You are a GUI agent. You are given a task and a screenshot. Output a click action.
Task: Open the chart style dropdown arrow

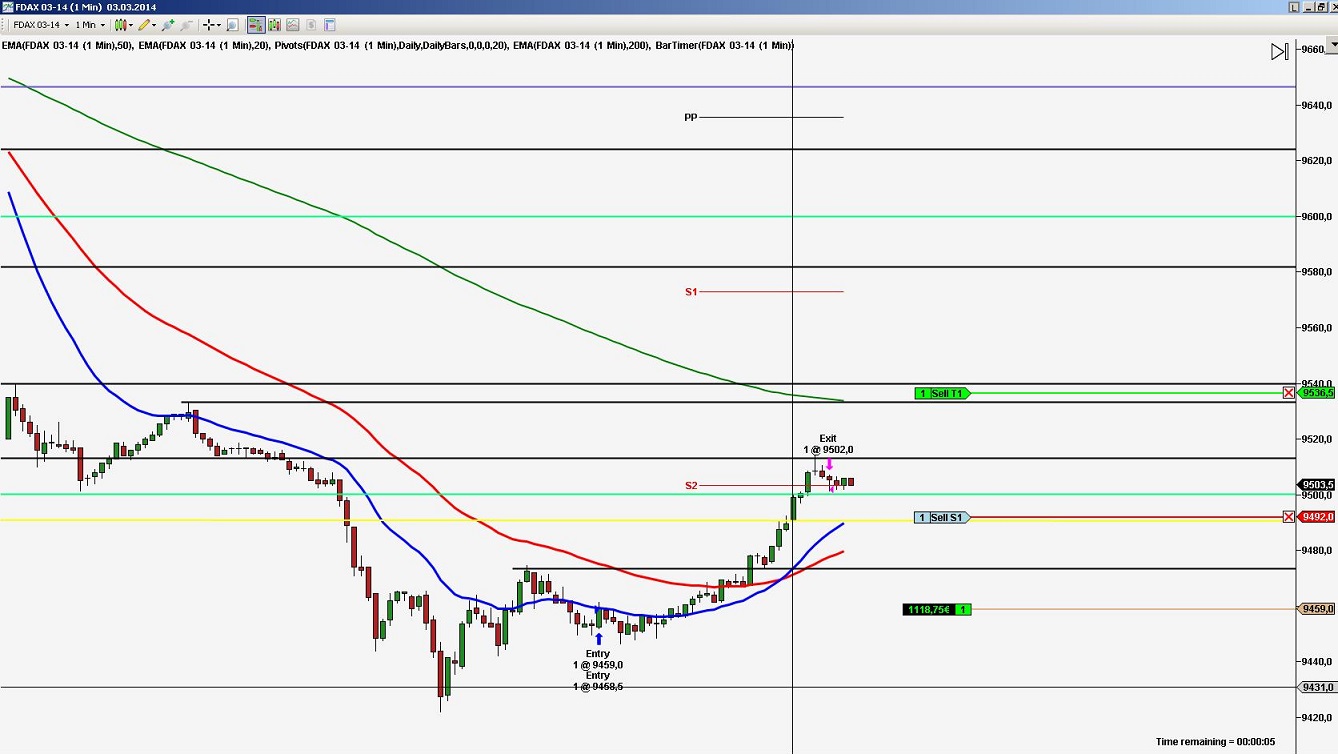(x=131, y=25)
